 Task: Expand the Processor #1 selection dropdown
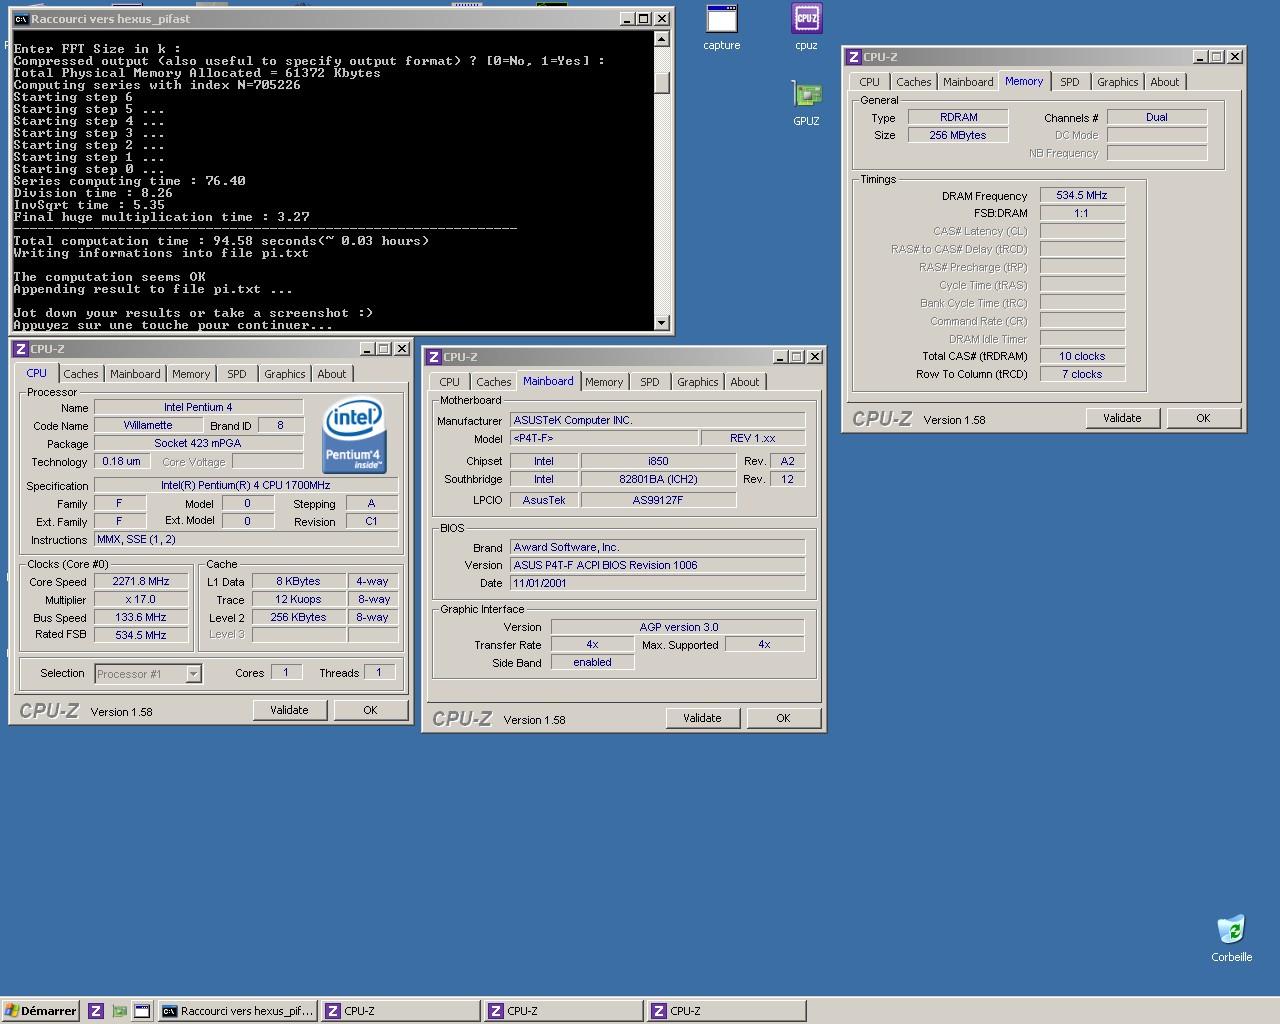pos(194,674)
